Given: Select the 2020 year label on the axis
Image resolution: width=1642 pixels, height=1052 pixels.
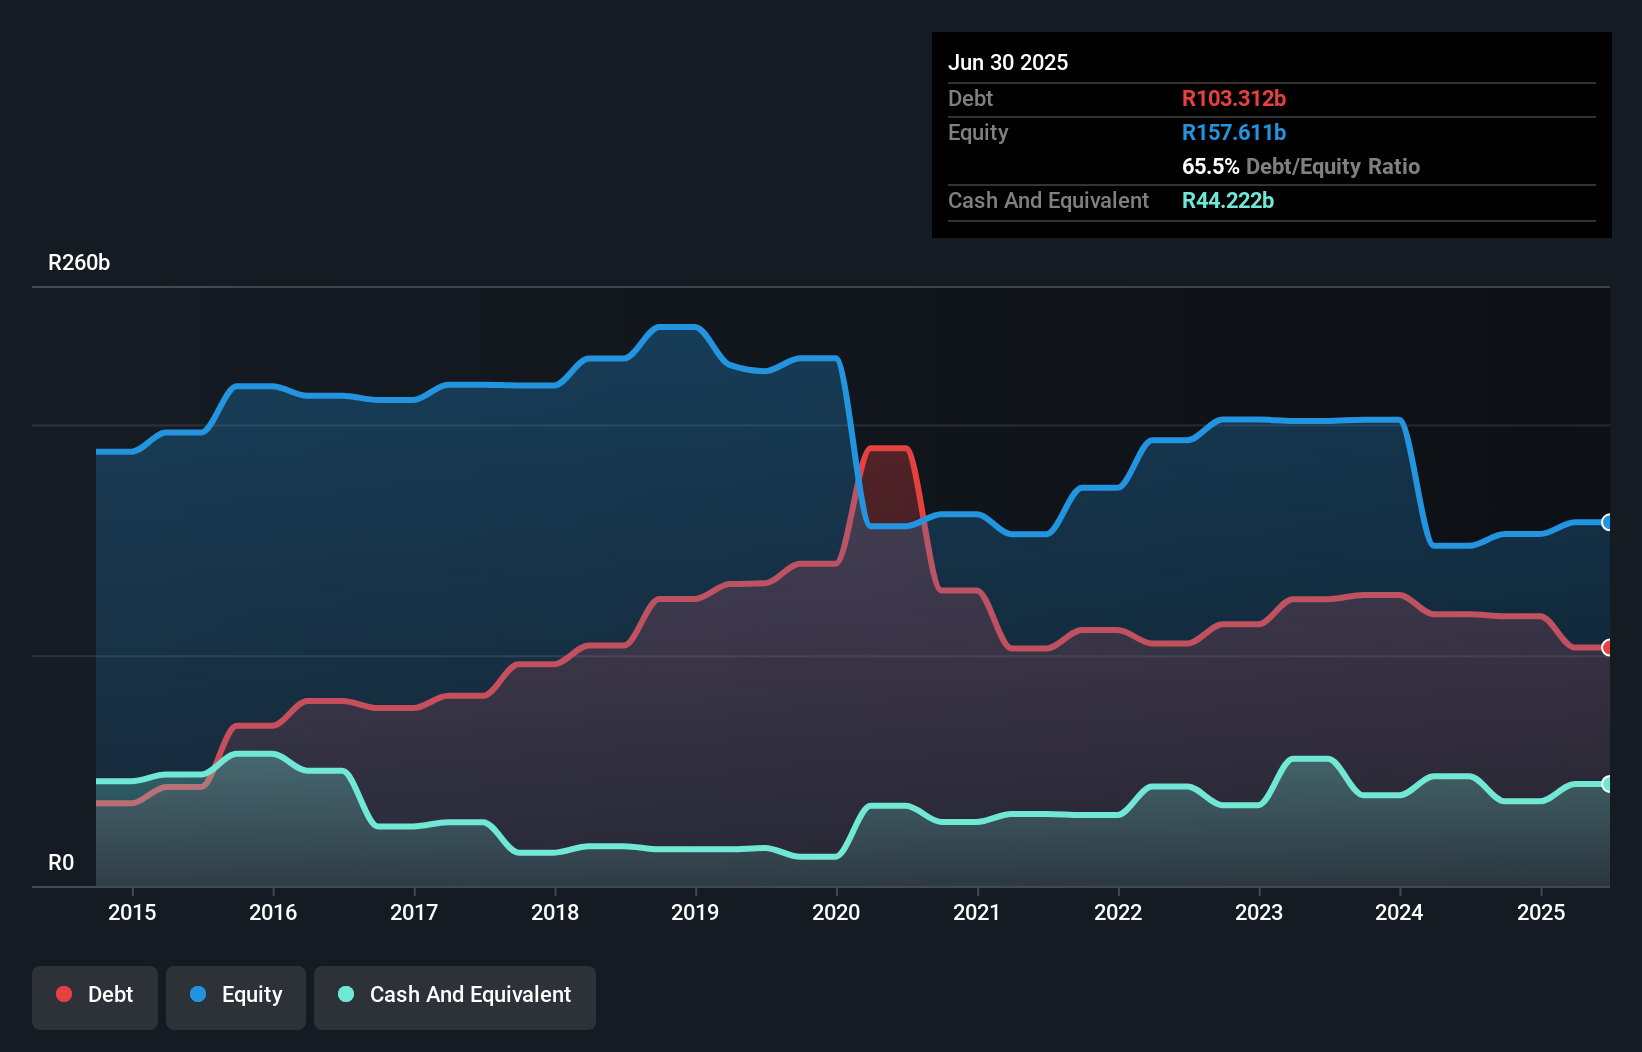Looking at the screenshot, I should click(837, 912).
